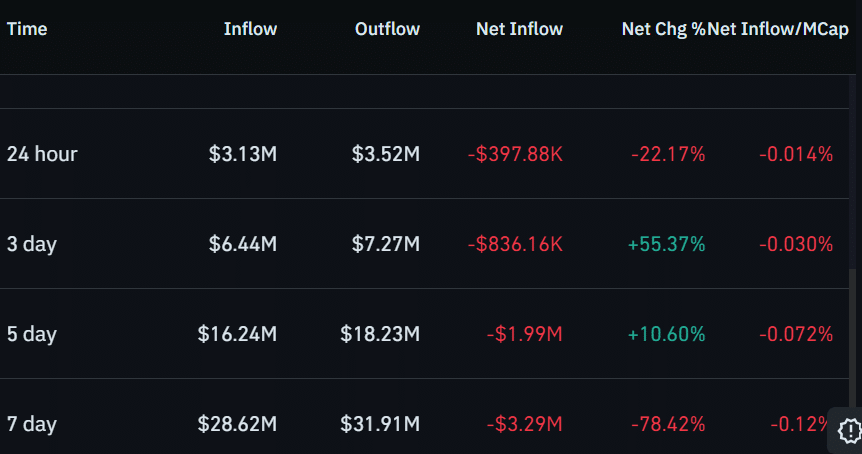Image resolution: width=862 pixels, height=454 pixels.
Task: Click the Net Inflow/MCap column header
Action: pyautogui.click(x=778, y=29)
